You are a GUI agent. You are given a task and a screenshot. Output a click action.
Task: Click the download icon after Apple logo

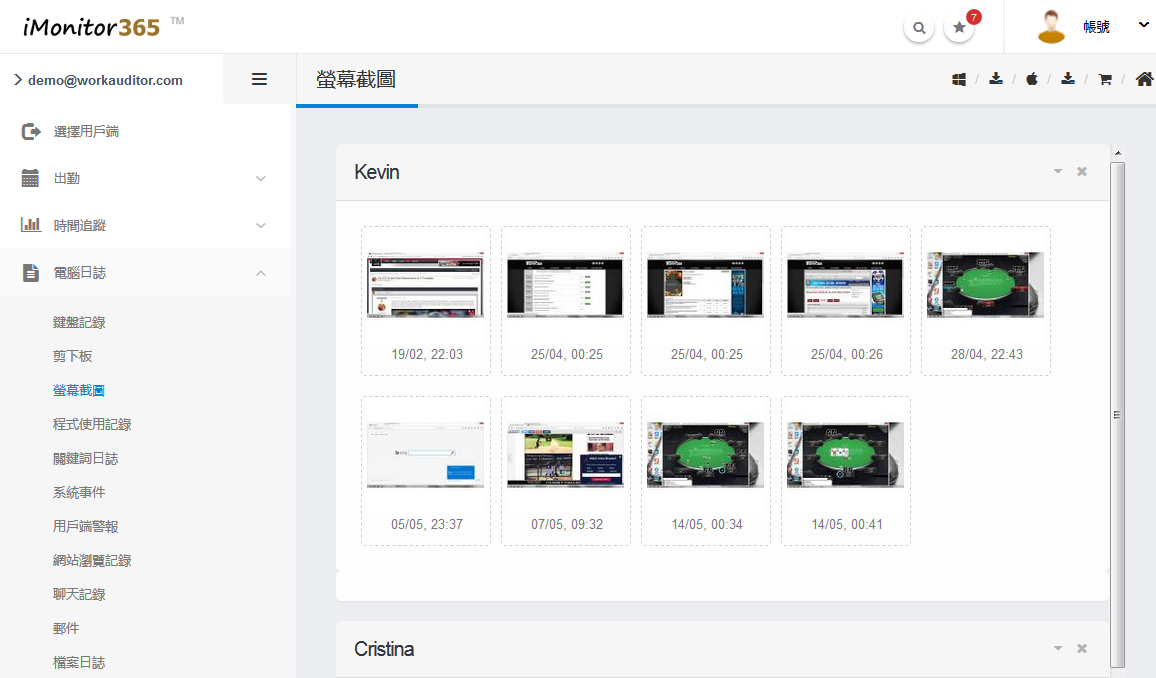pos(1068,79)
